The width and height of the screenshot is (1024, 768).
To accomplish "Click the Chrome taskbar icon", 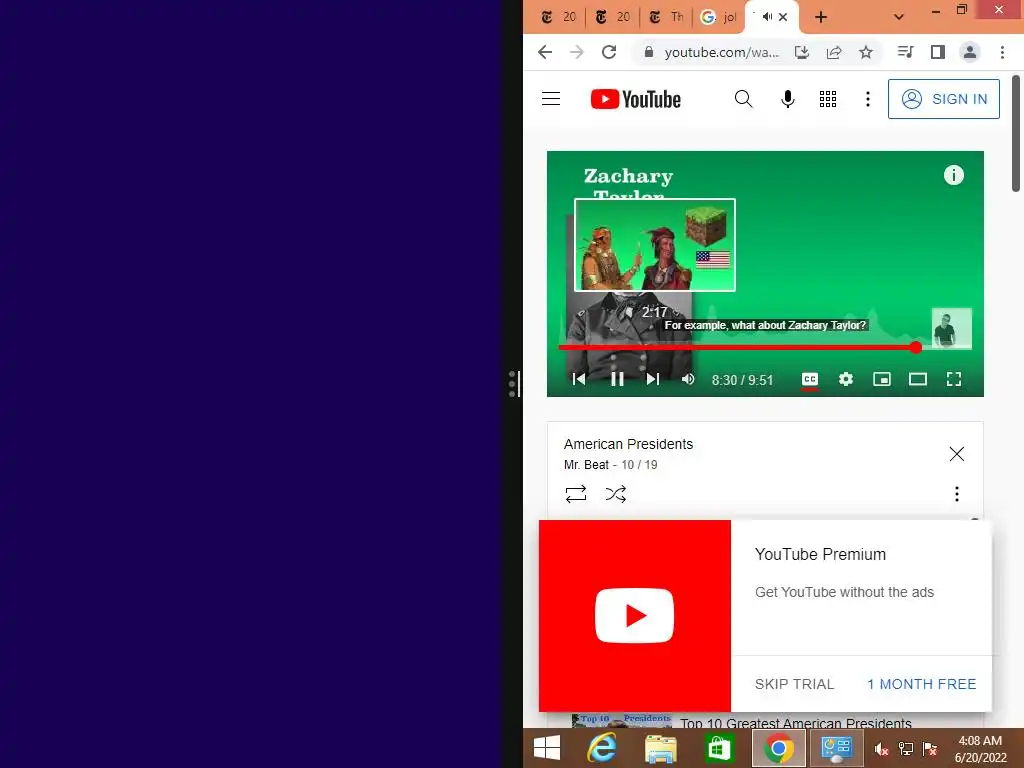I will point(778,748).
